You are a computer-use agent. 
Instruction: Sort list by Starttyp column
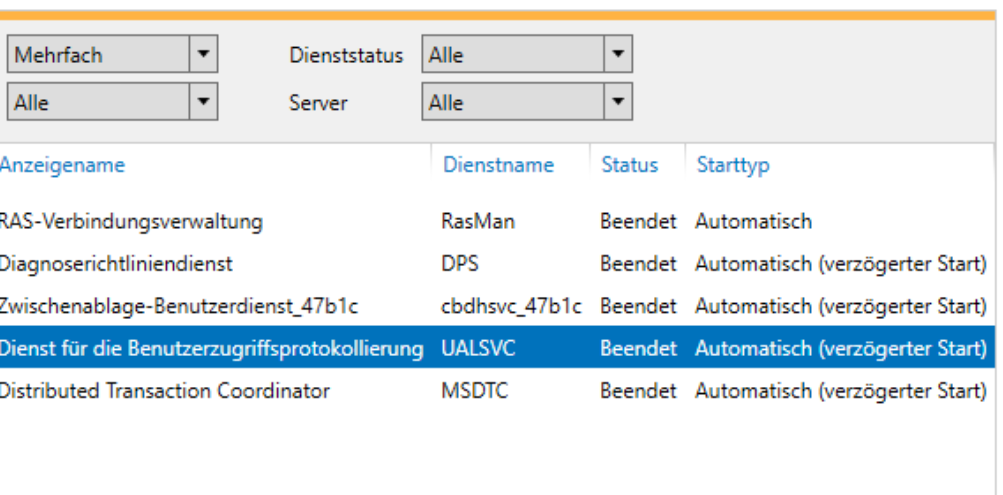click(733, 165)
